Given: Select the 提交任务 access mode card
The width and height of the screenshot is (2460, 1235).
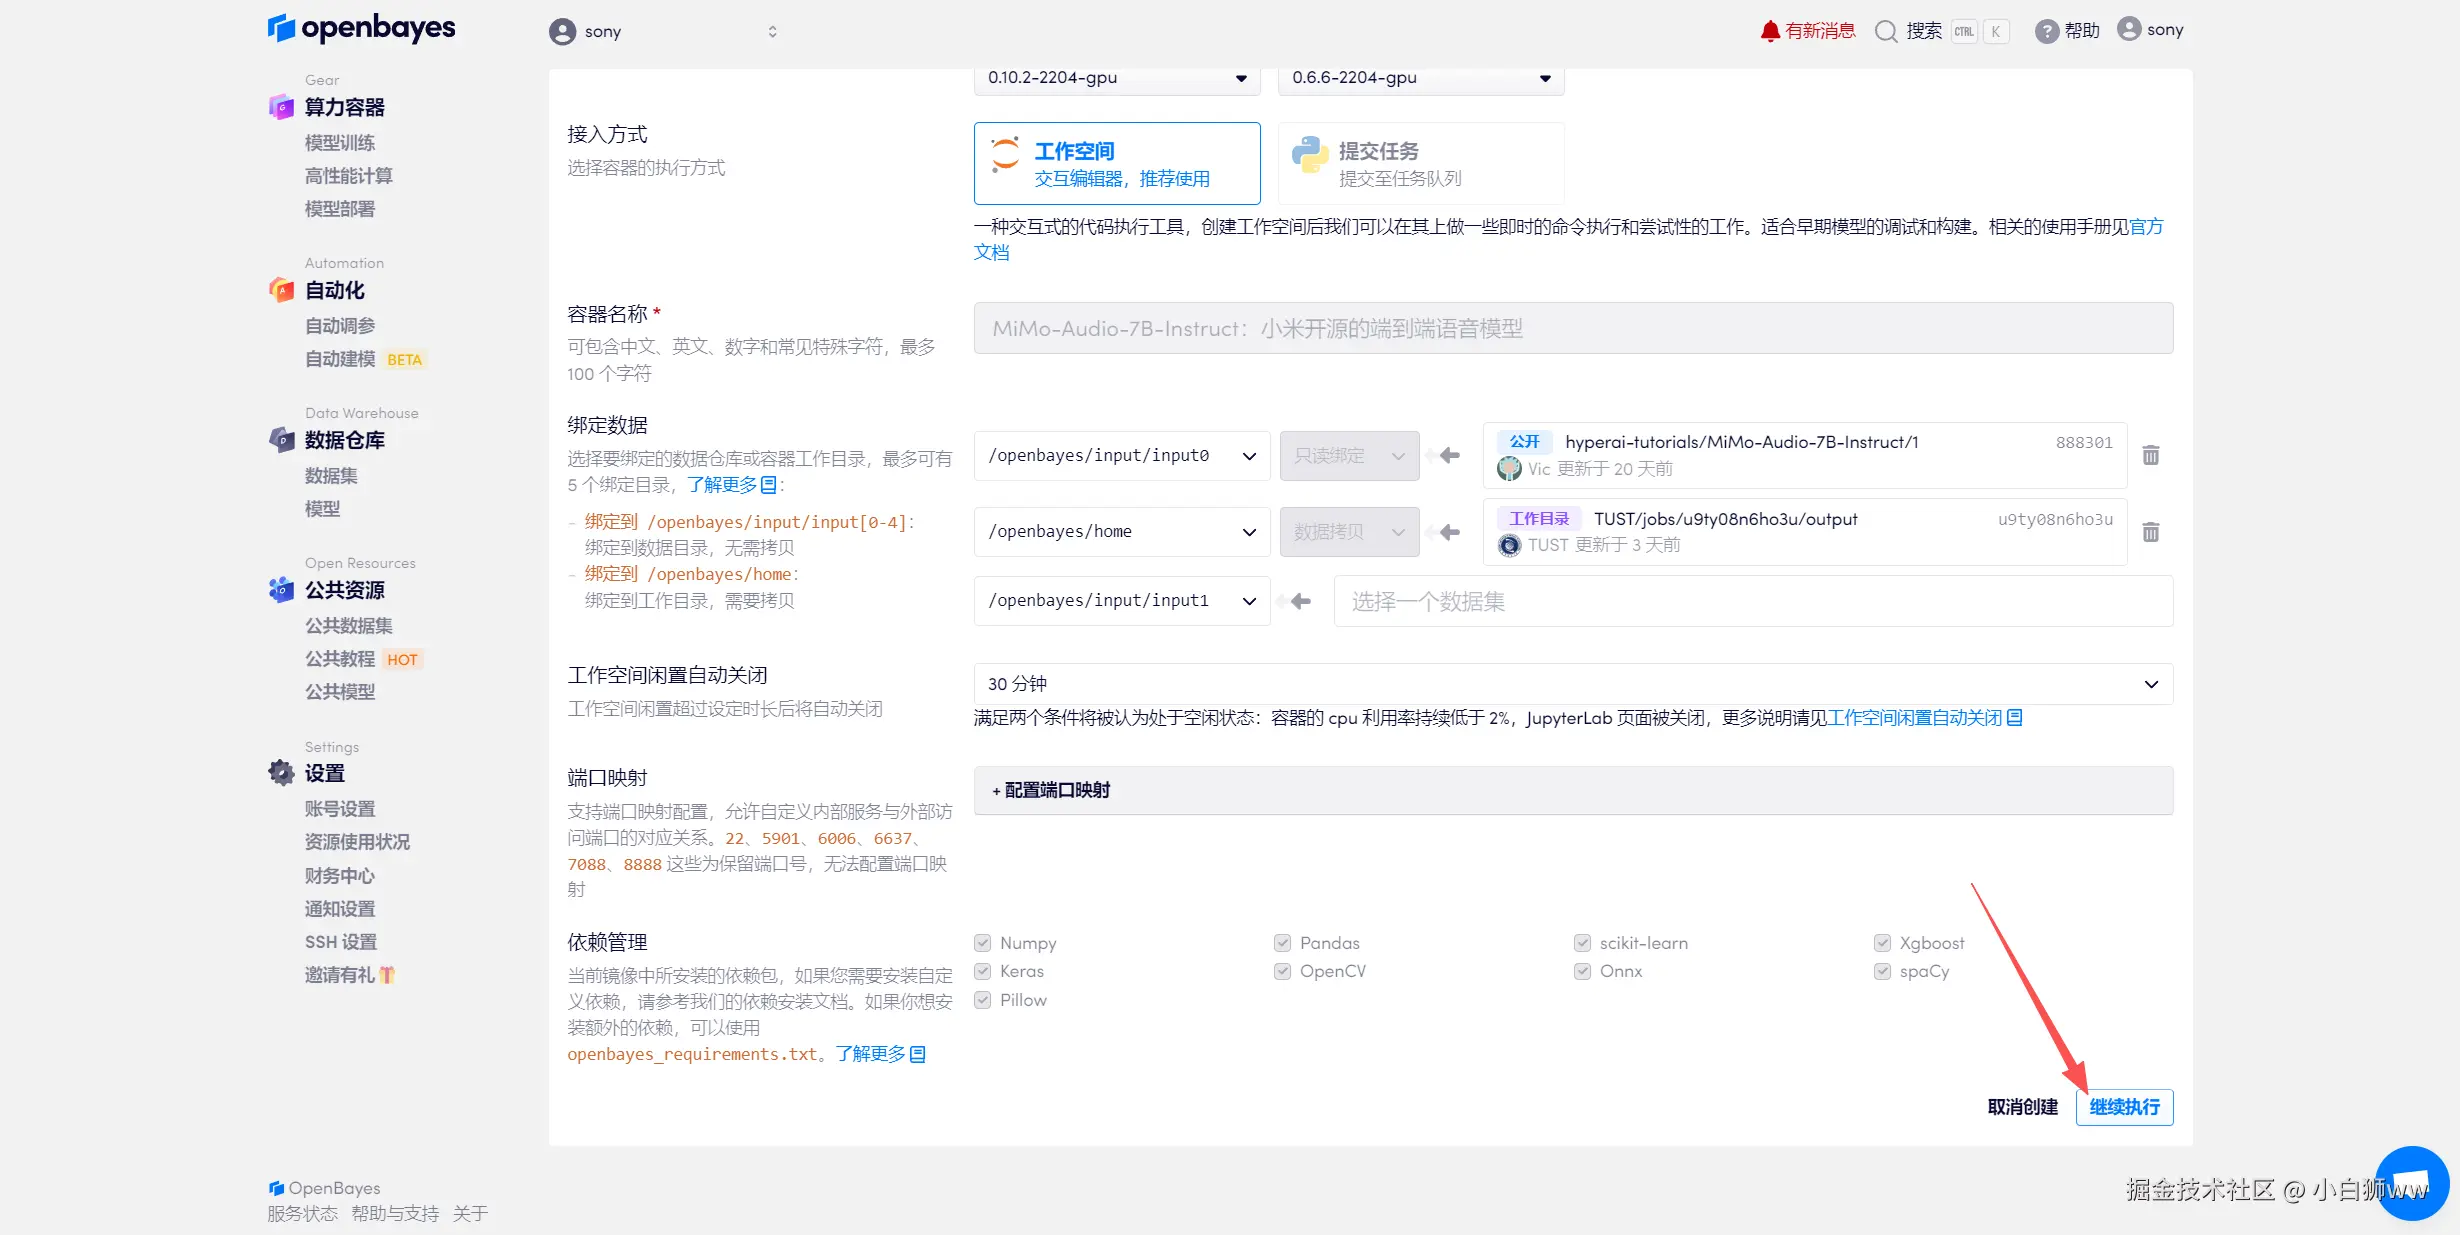Looking at the screenshot, I should 1420,164.
